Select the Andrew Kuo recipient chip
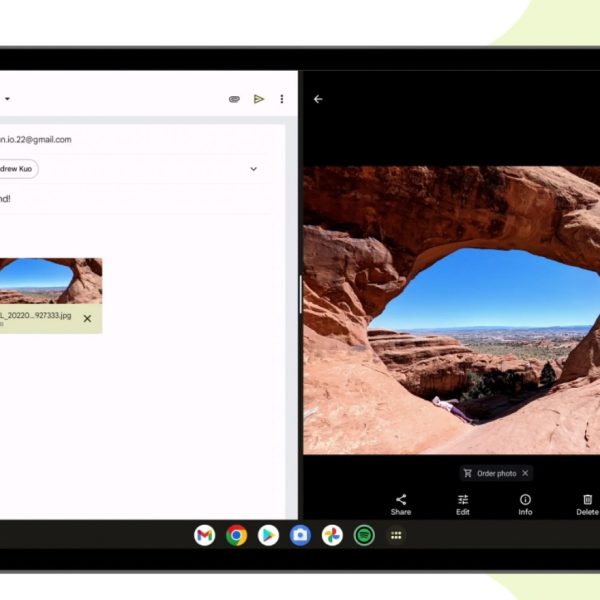Viewport: 600px width, 600px height. click(x=18, y=169)
